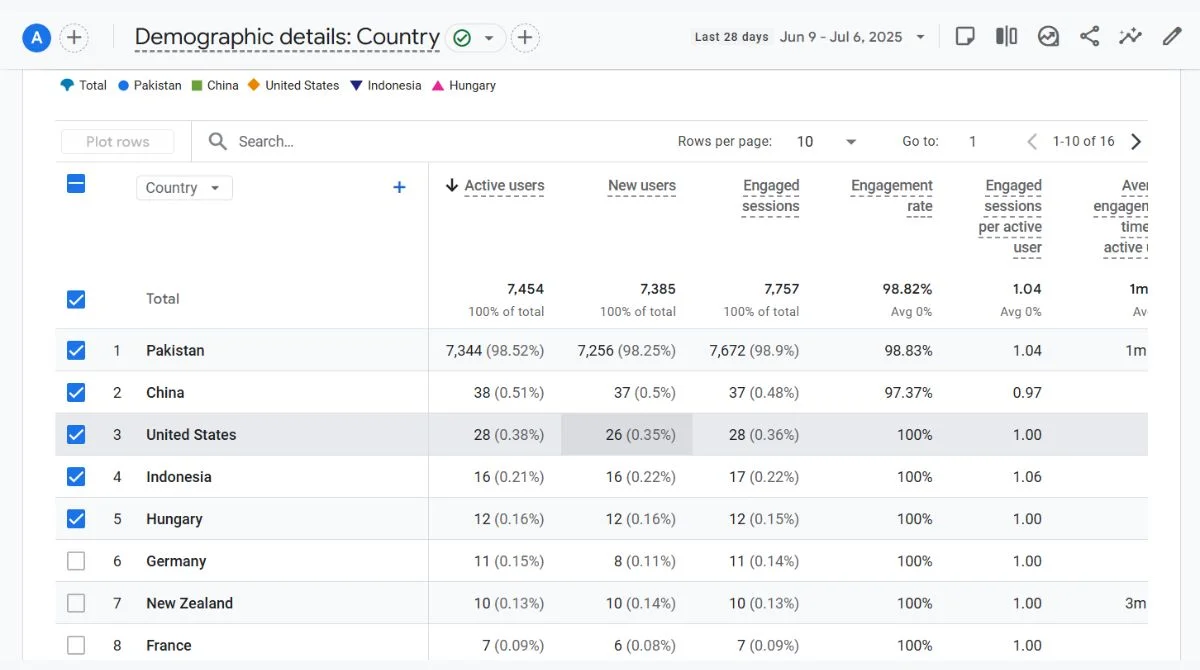Image resolution: width=1200 pixels, height=670 pixels.
Task: Click the Hungary country name
Action: click(x=174, y=519)
